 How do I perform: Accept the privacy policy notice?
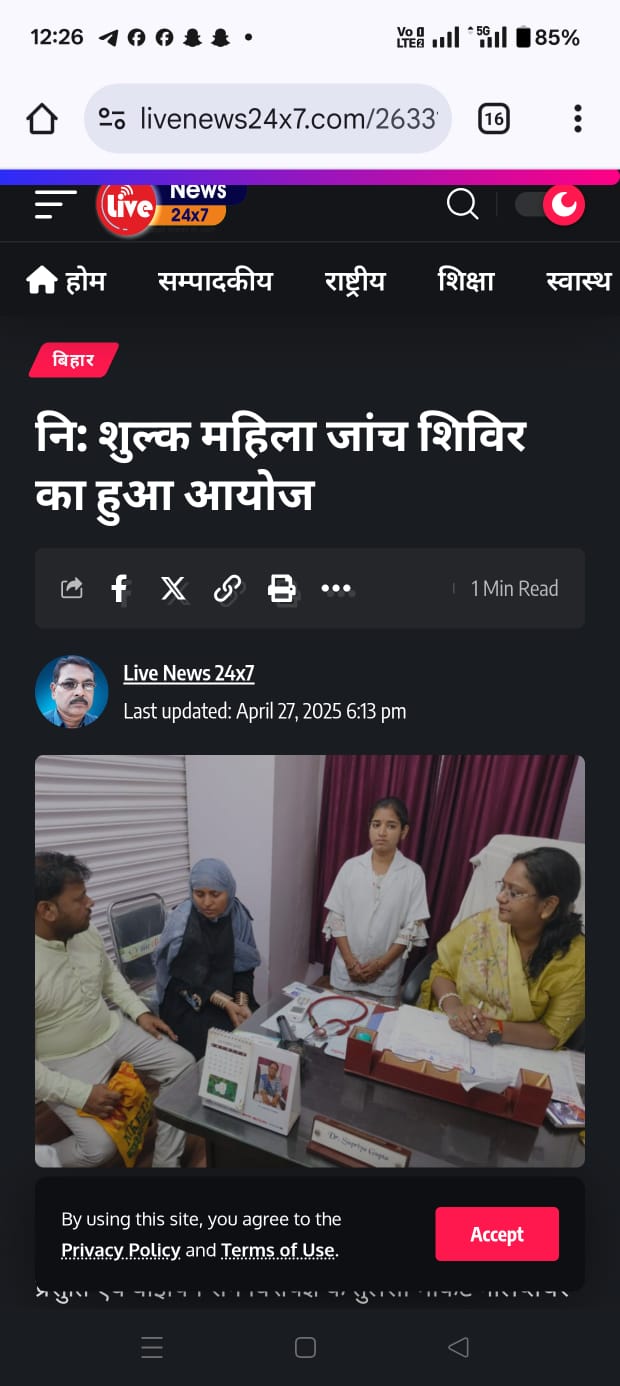(497, 1234)
